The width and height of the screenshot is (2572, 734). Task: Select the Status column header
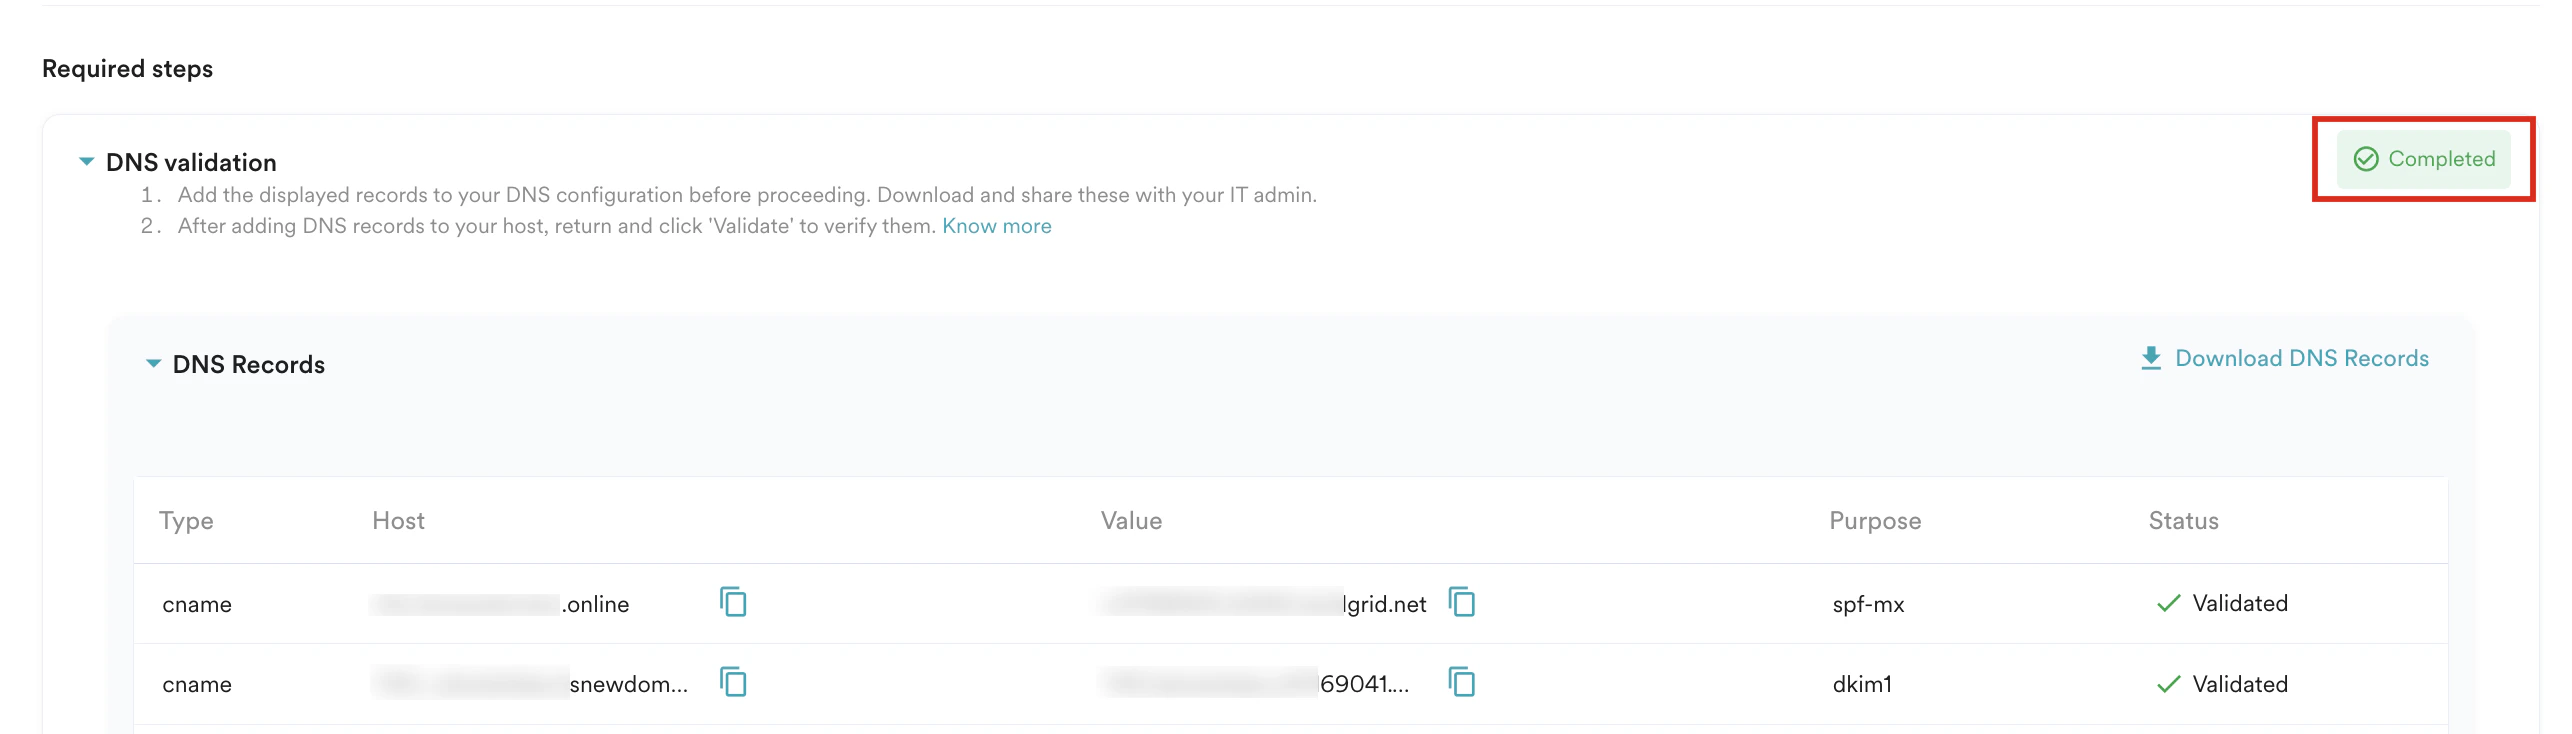point(2182,520)
